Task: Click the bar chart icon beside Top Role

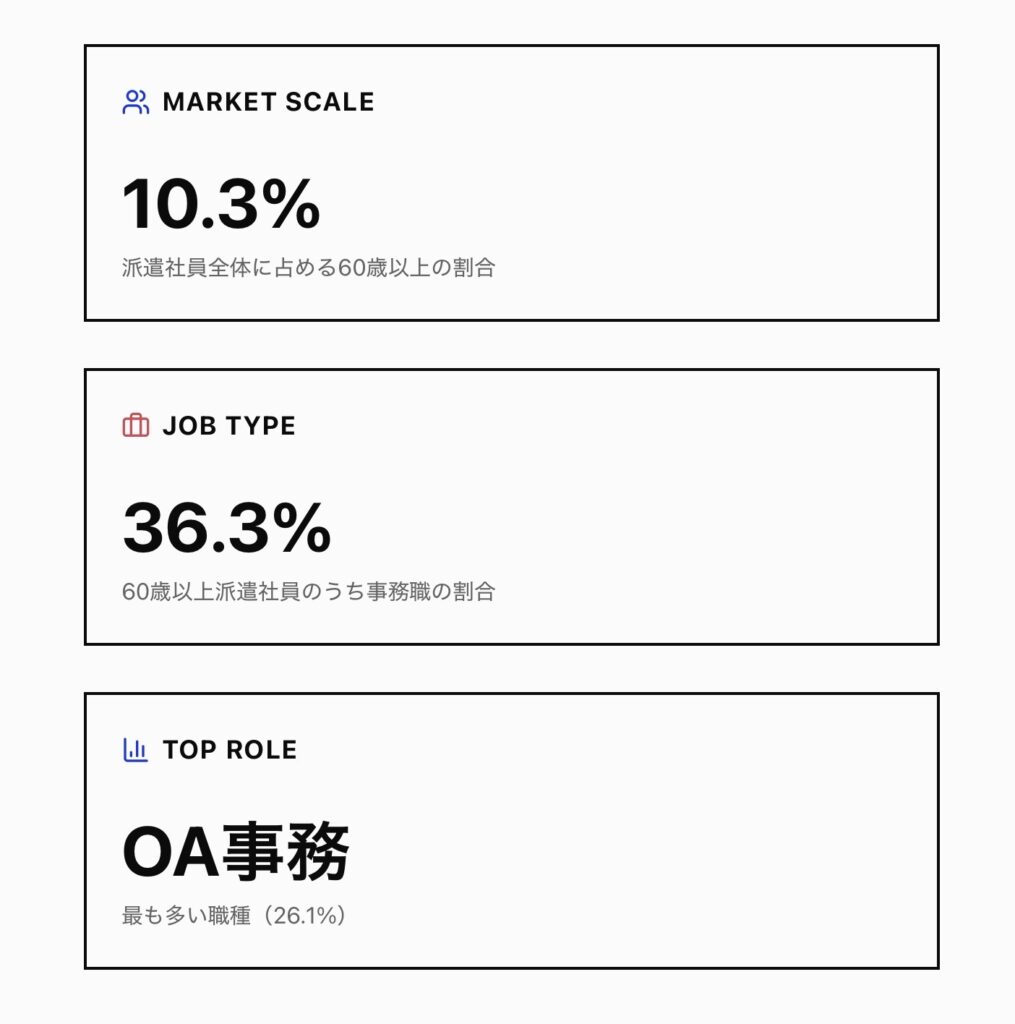Action: point(135,750)
